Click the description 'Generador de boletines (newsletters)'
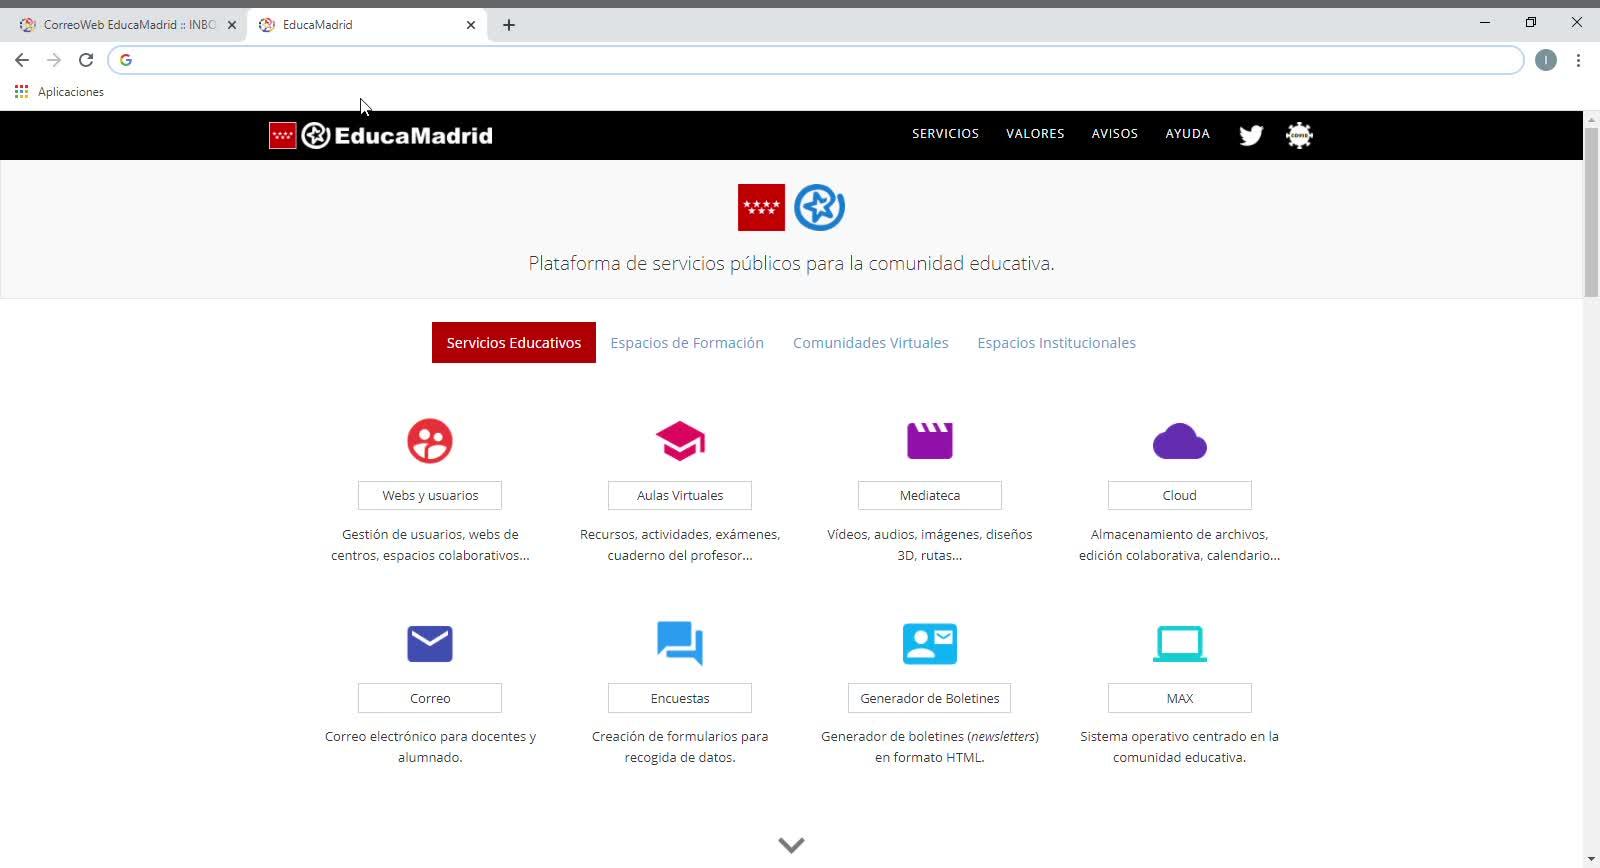Screen dimensions: 1600x868 [930, 747]
